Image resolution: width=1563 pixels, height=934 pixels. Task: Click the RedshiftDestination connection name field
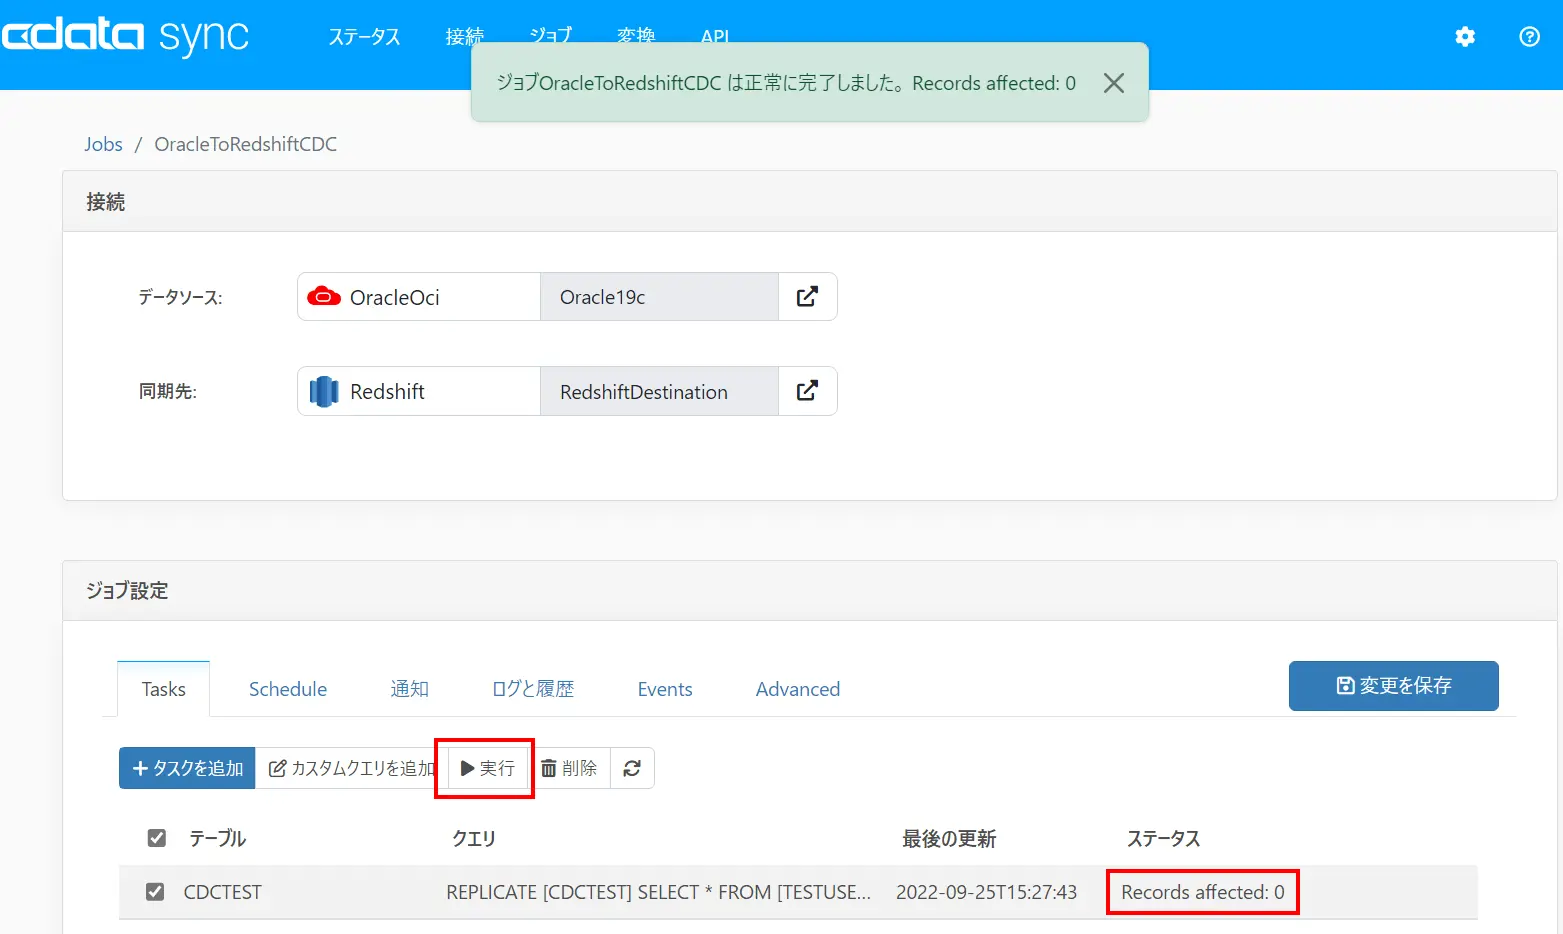(x=659, y=391)
